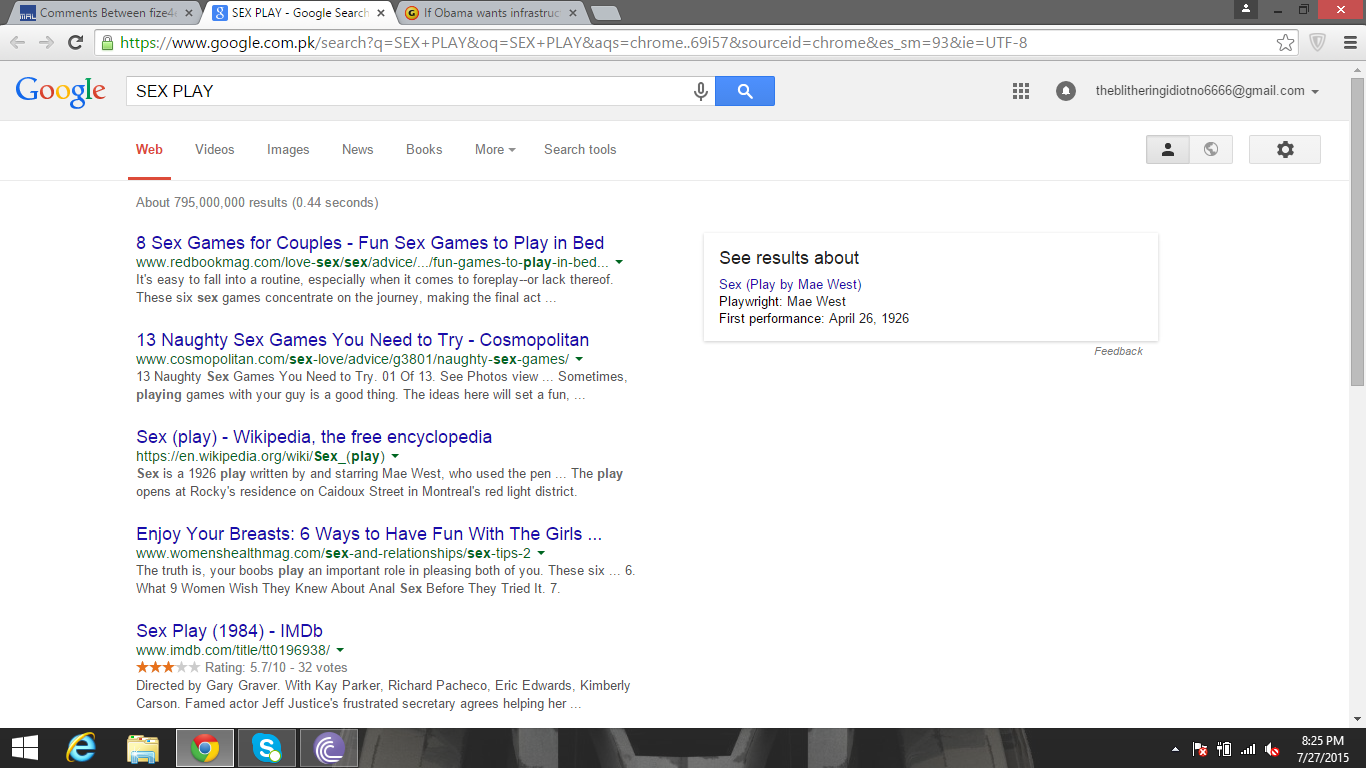Select the Web search tab
Screen dimensions: 1366x768
pos(149,149)
